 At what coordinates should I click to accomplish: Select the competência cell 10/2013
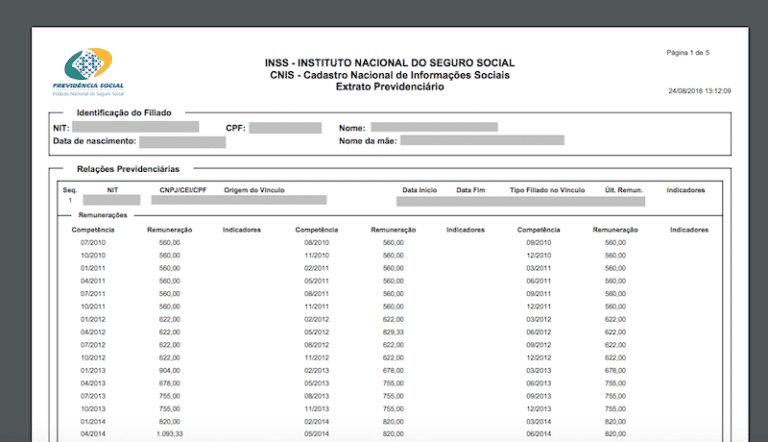[93, 409]
